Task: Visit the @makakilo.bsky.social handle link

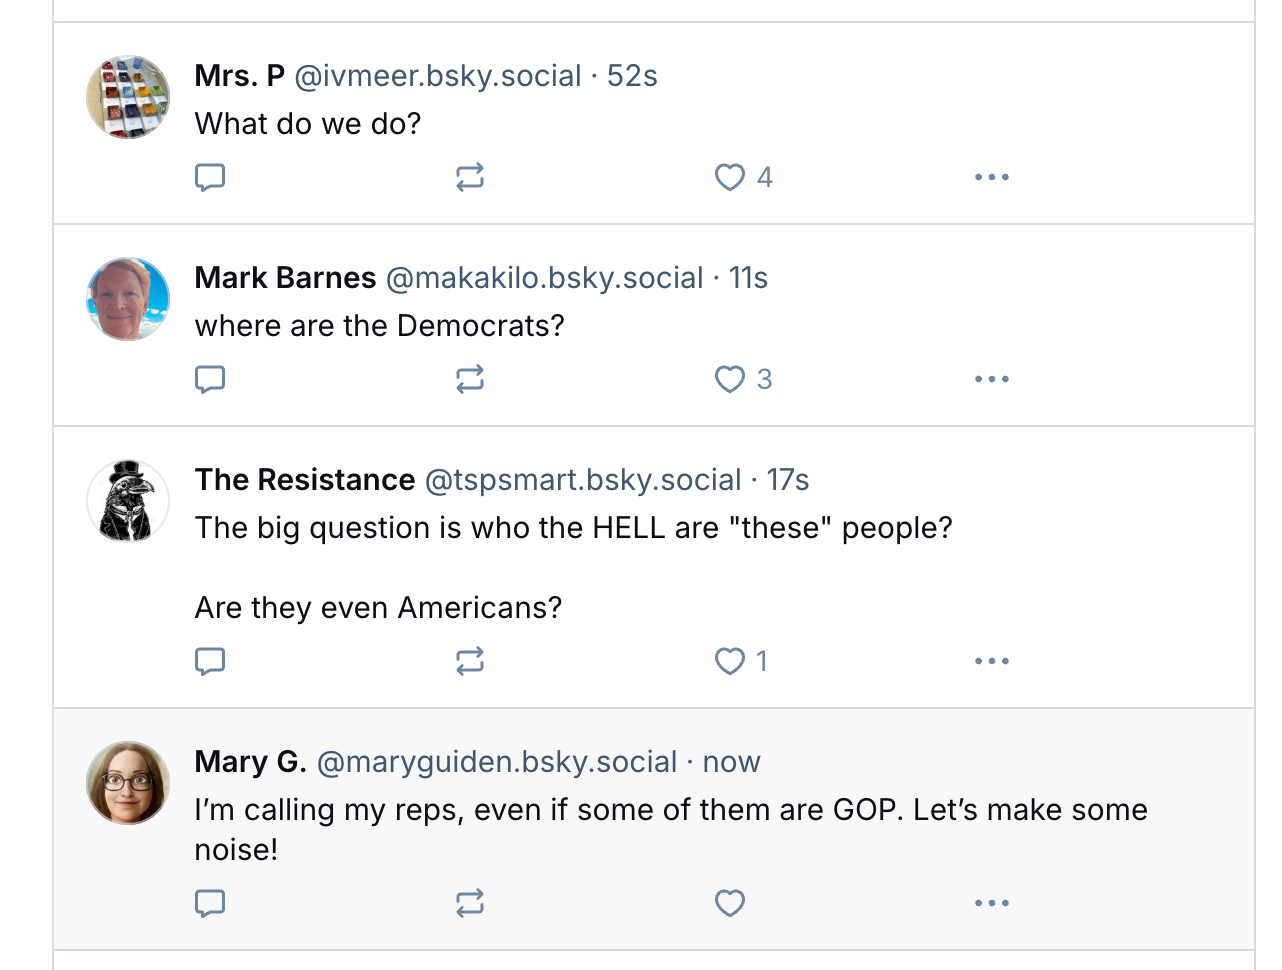Action: coord(545,278)
